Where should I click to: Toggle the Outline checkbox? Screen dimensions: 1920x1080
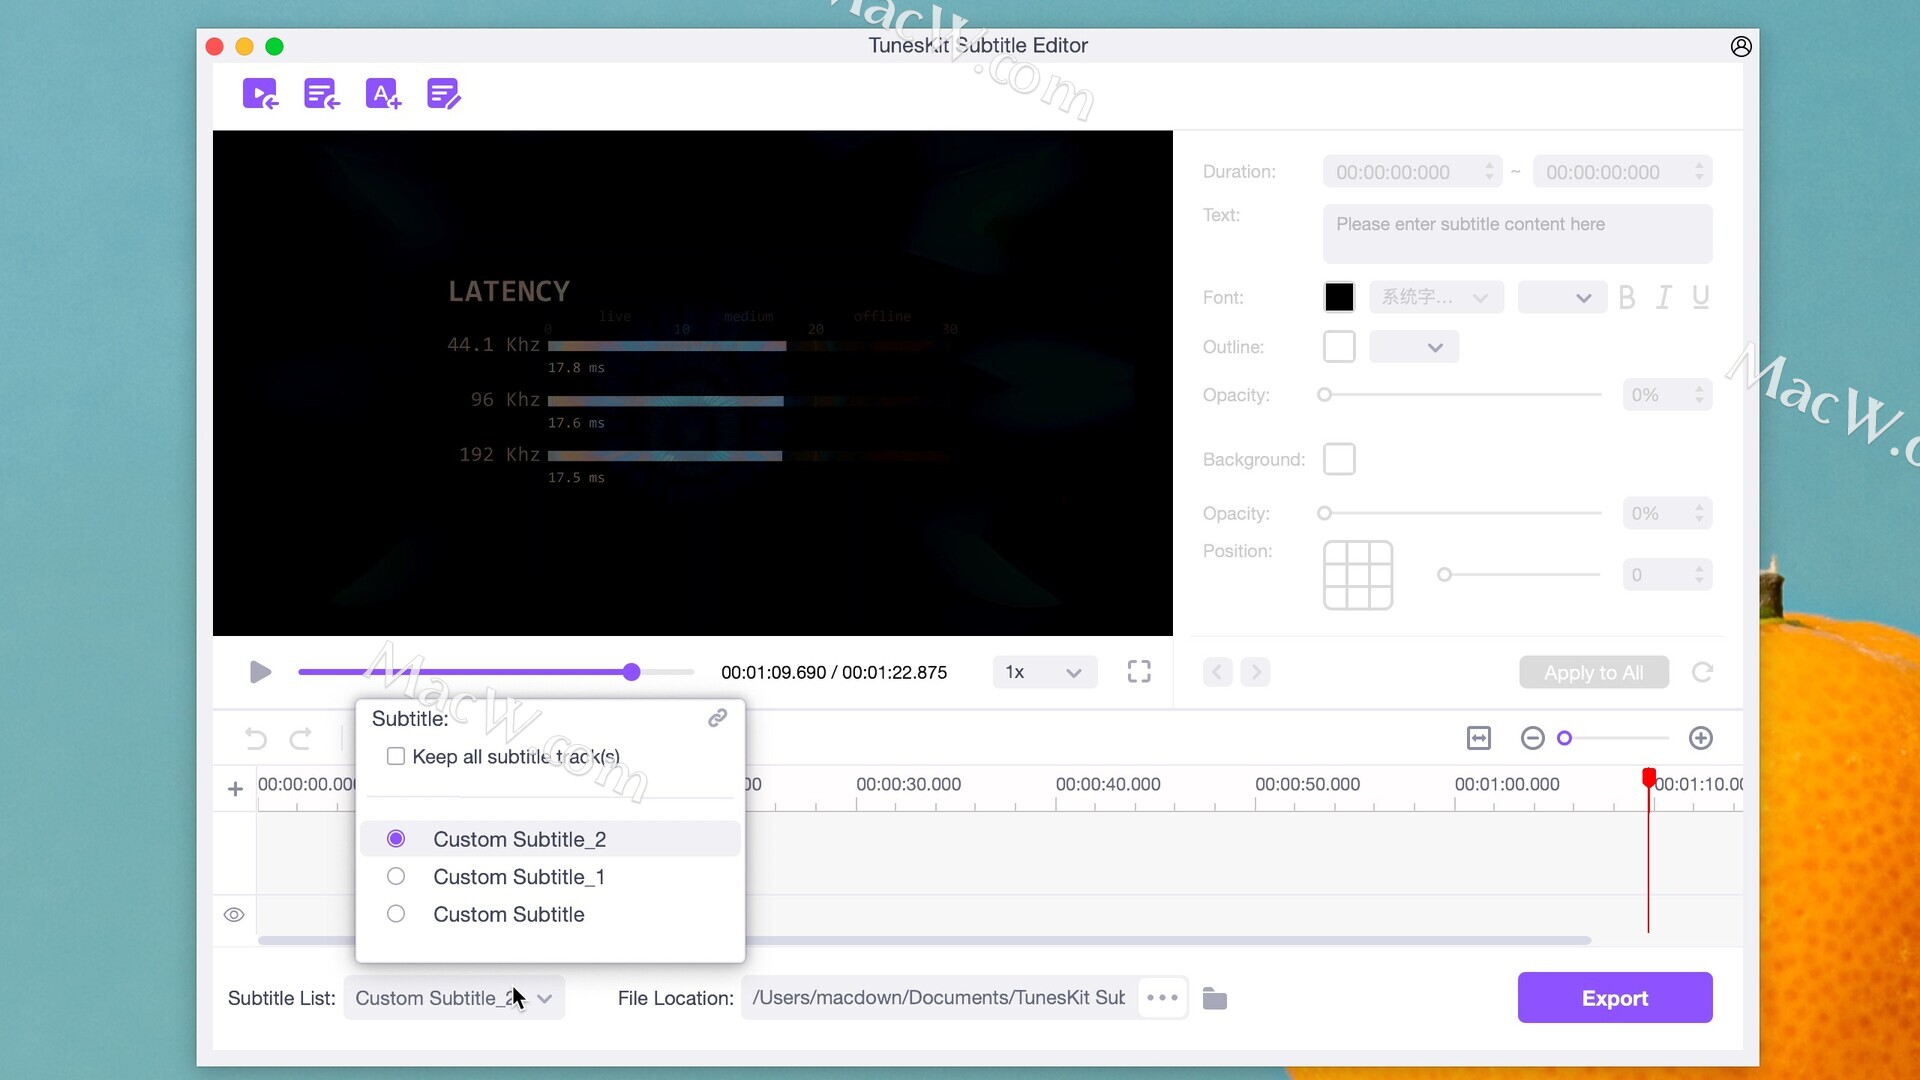coord(1339,347)
